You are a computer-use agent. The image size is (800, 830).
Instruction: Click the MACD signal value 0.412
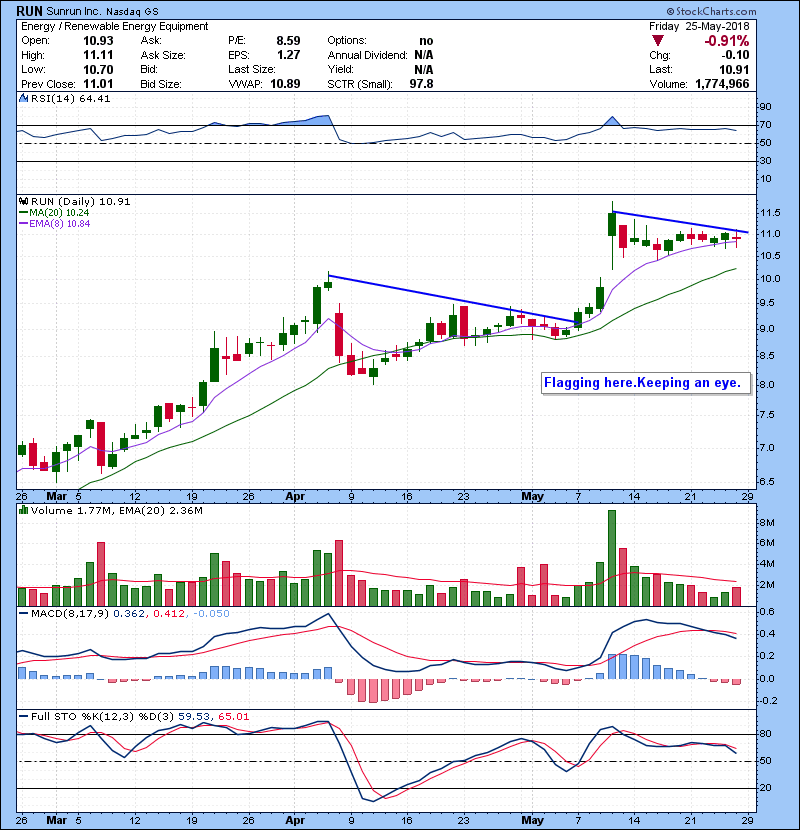[169, 614]
